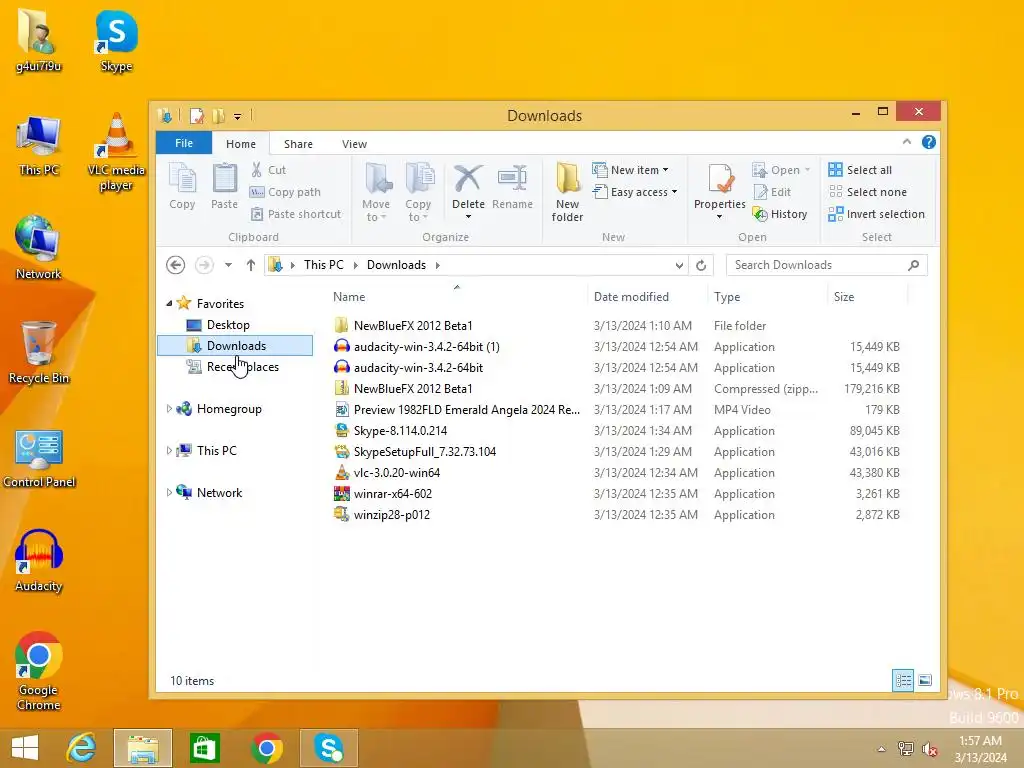Go up one level with Up arrow

coord(251,265)
